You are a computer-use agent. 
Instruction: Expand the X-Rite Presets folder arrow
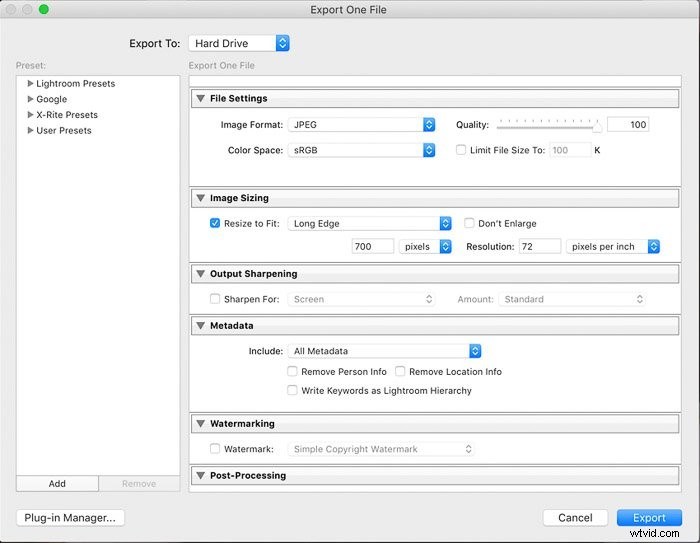point(30,115)
